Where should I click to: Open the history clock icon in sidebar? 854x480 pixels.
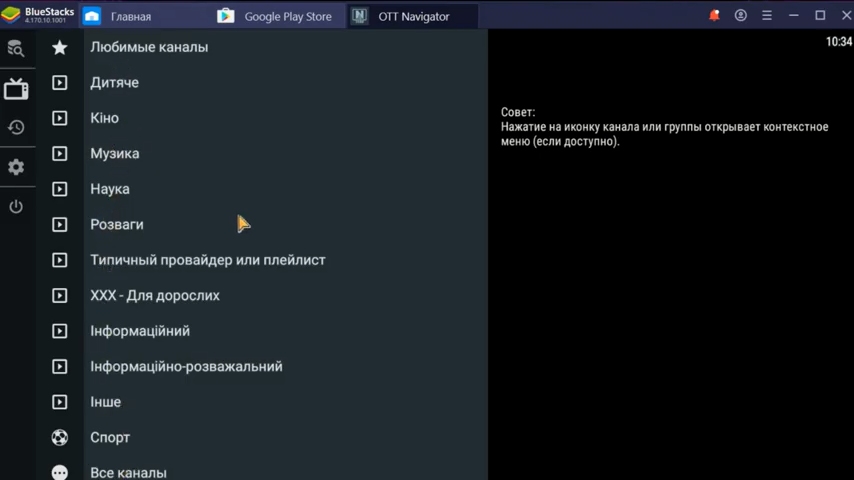click(x=16, y=127)
